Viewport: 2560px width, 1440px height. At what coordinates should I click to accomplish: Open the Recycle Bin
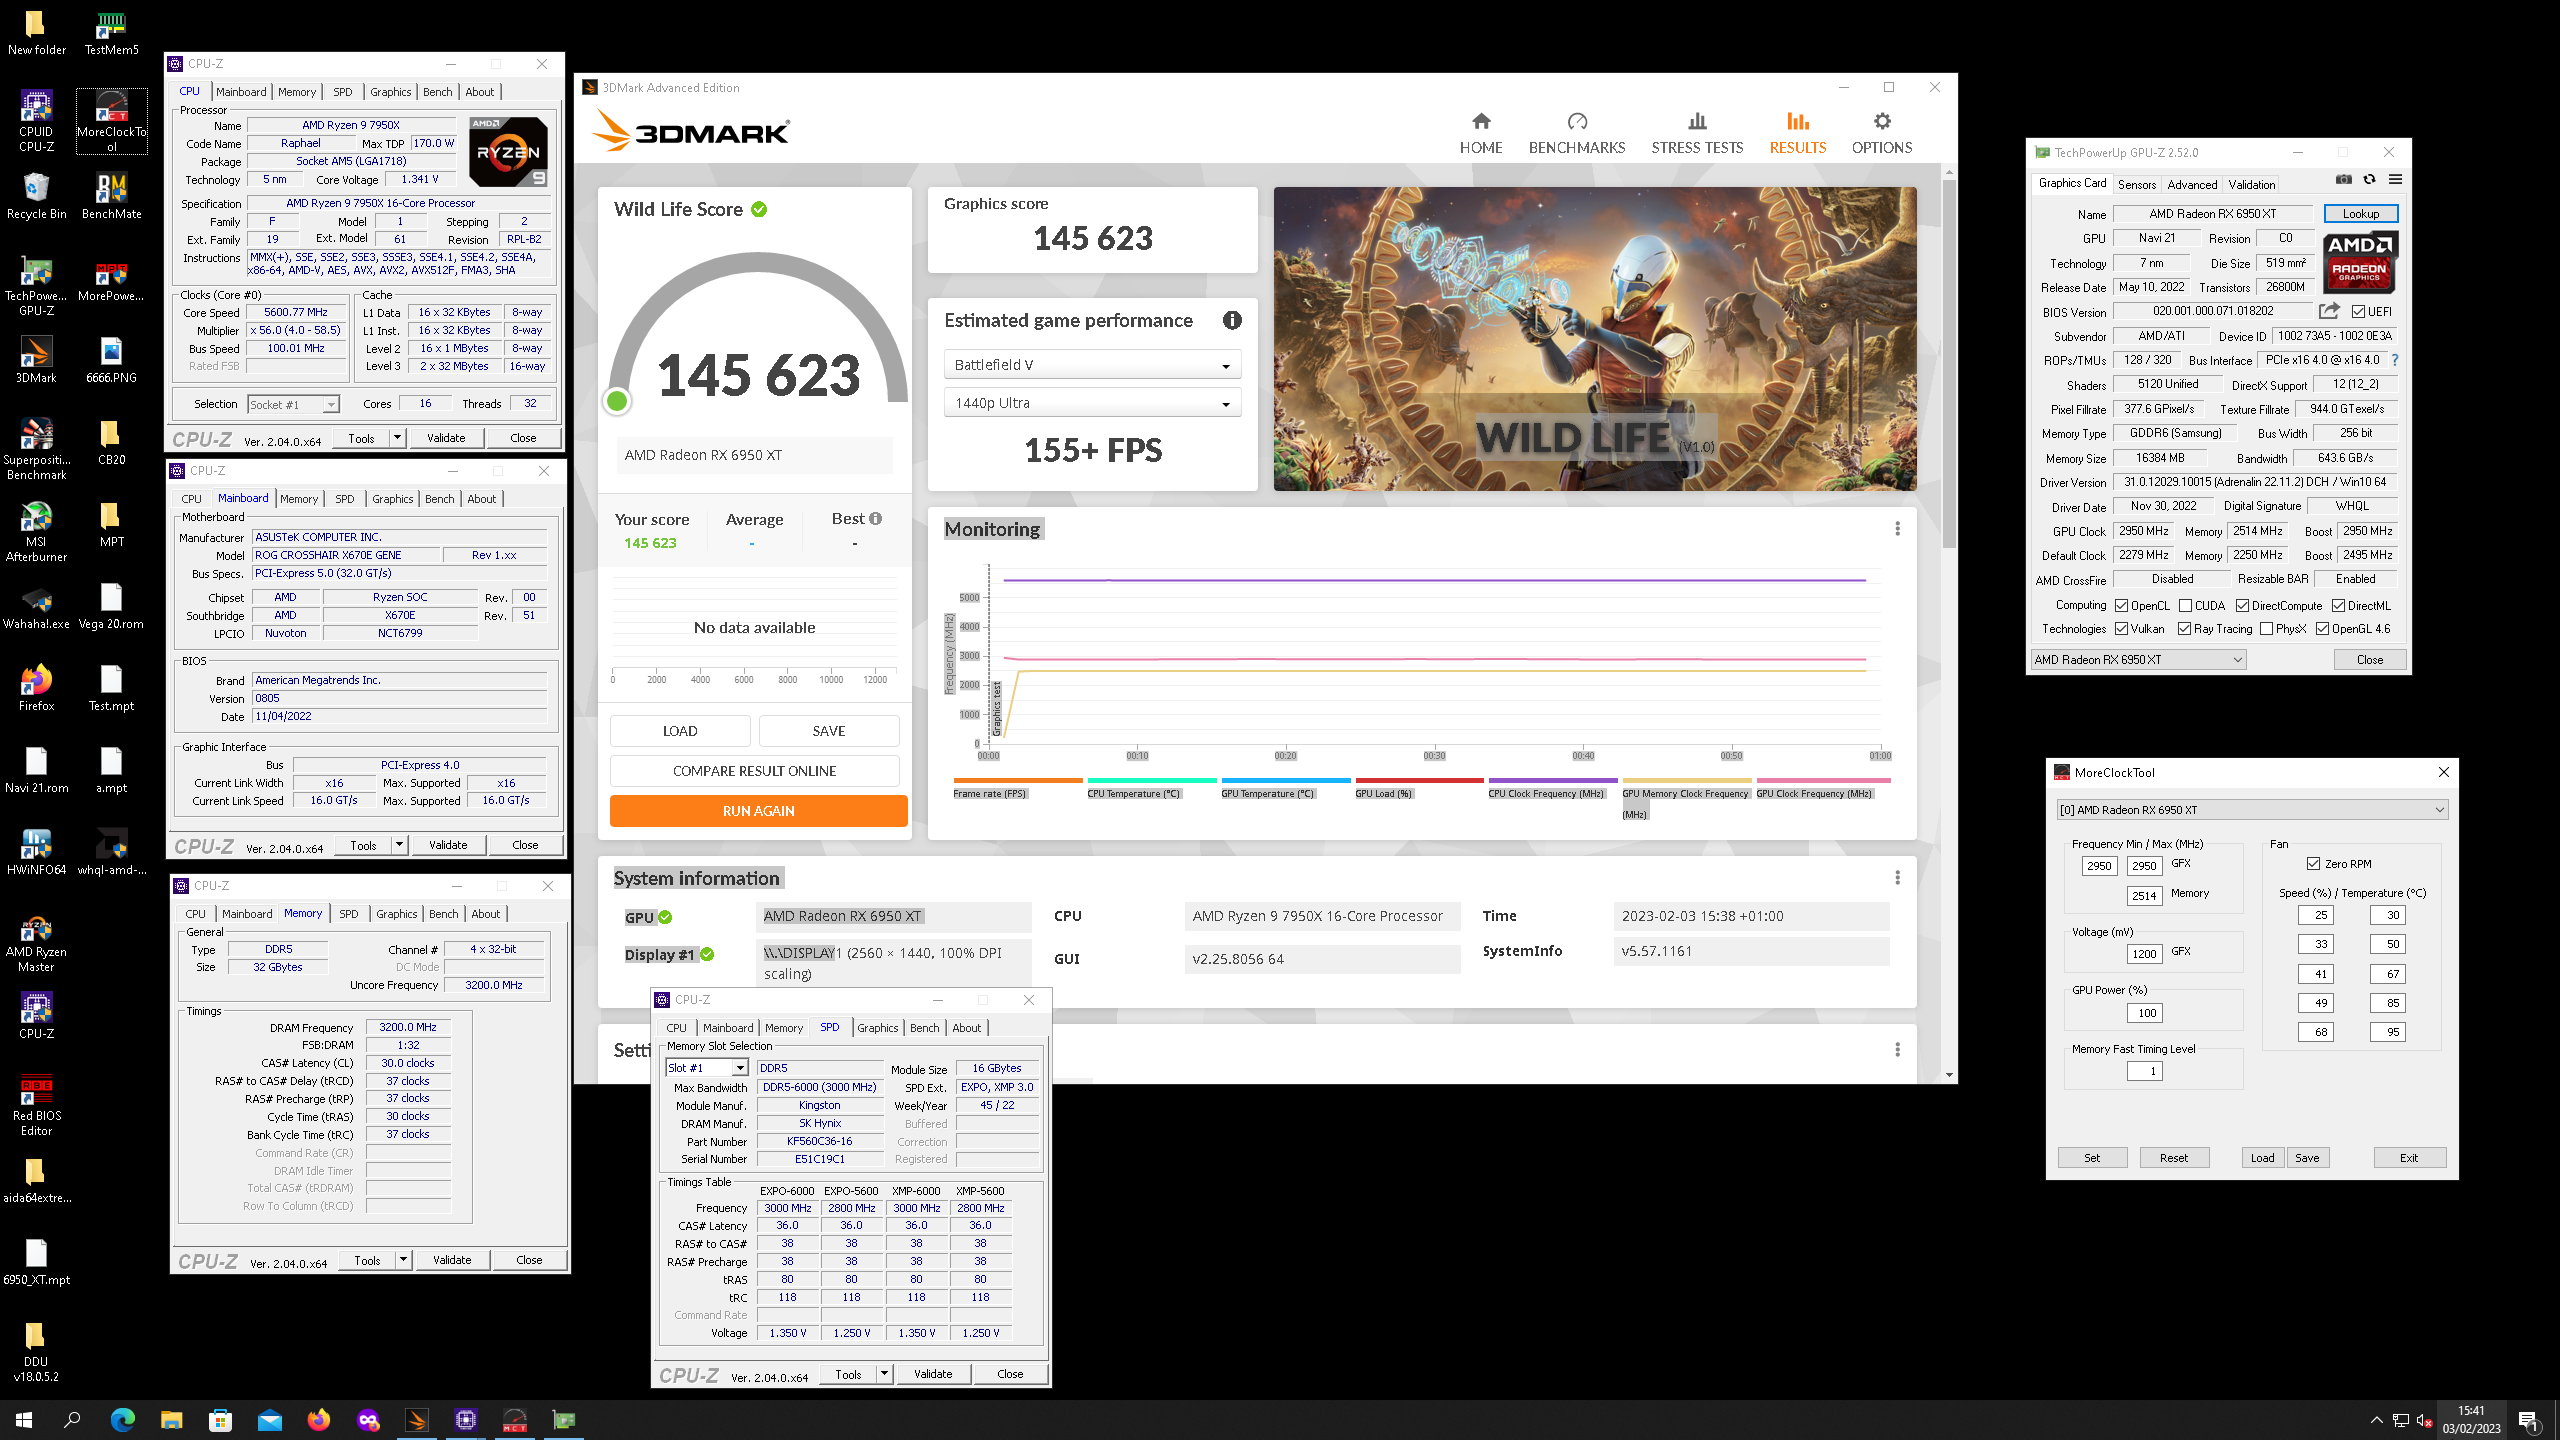click(x=37, y=196)
